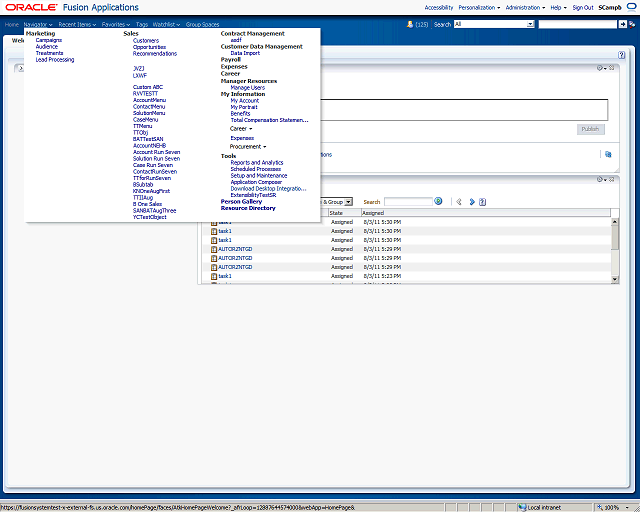Click the Local intranet zone status icon
The image size is (640, 512).
click(522, 508)
